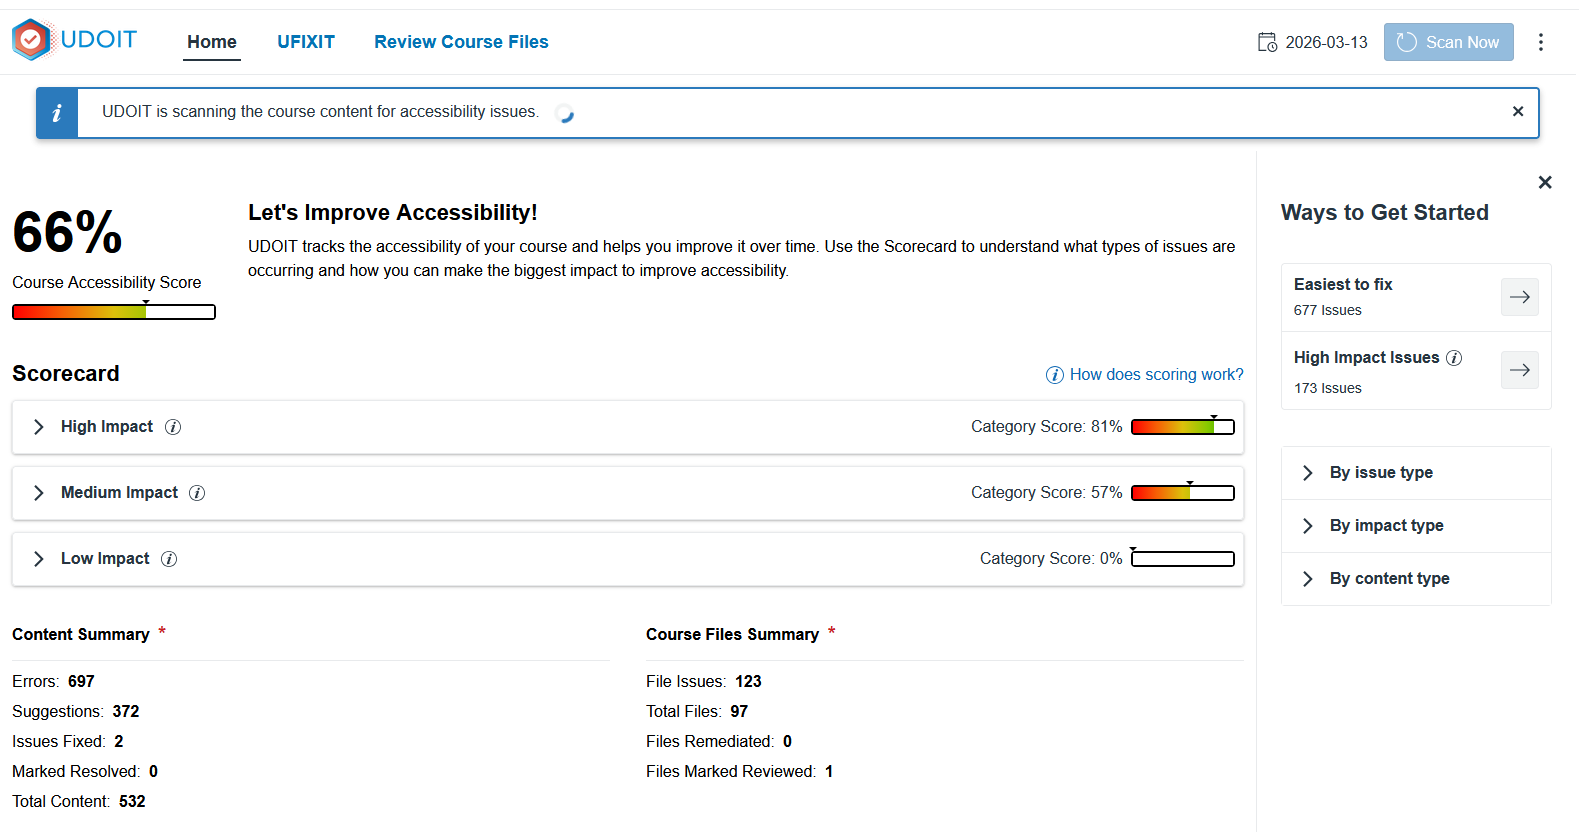Click the Let's Improve Accessibility! heading

(x=393, y=212)
